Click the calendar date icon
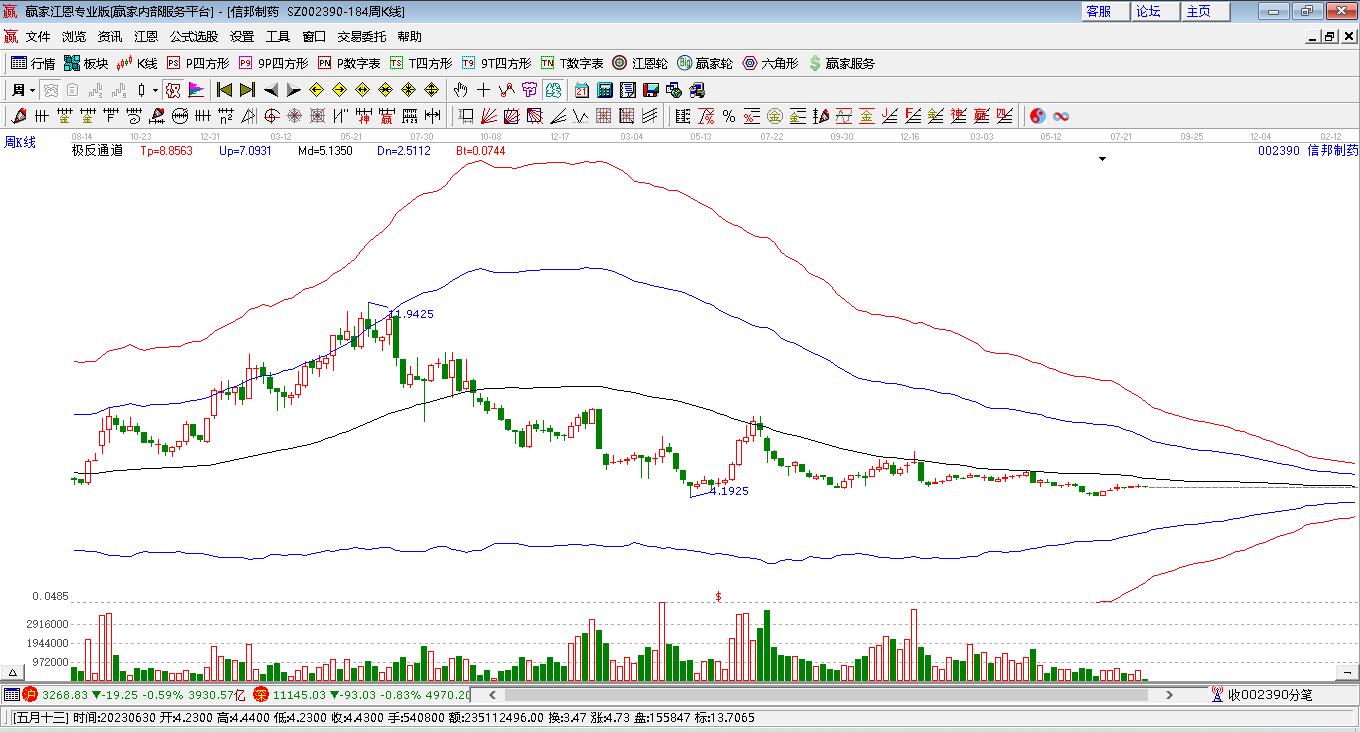 tap(581, 90)
